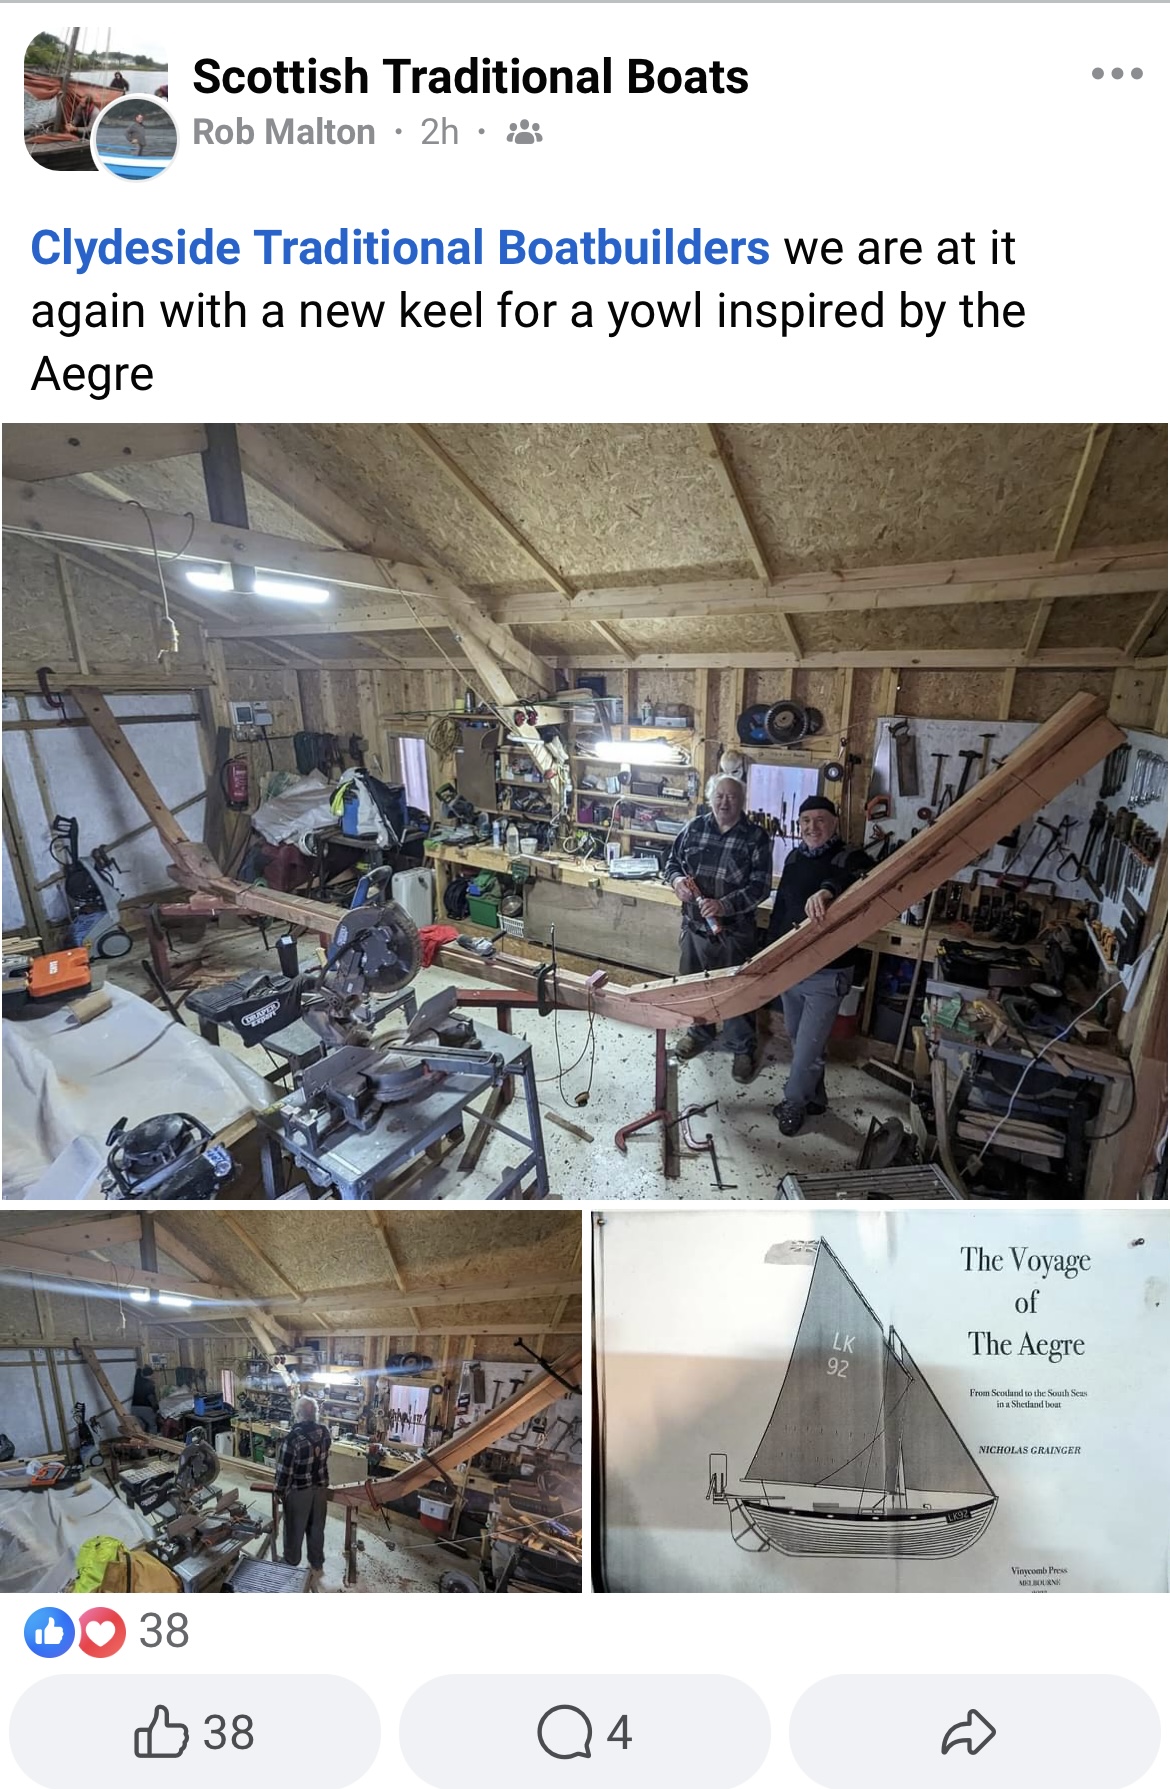This screenshot has height=1789, width=1170.
Task: Click the 4 comments count
Action: coord(619,1732)
